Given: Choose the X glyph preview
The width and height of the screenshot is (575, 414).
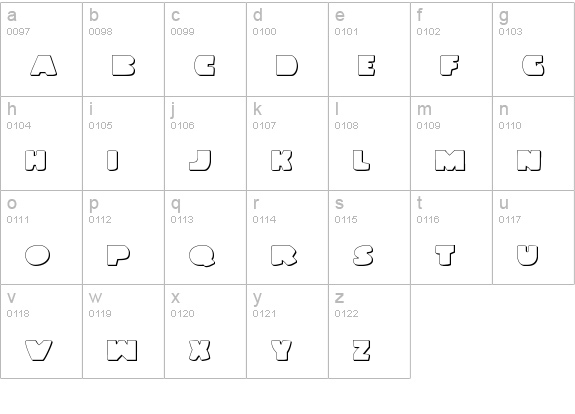Looking at the screenshot, I should 200,350.
